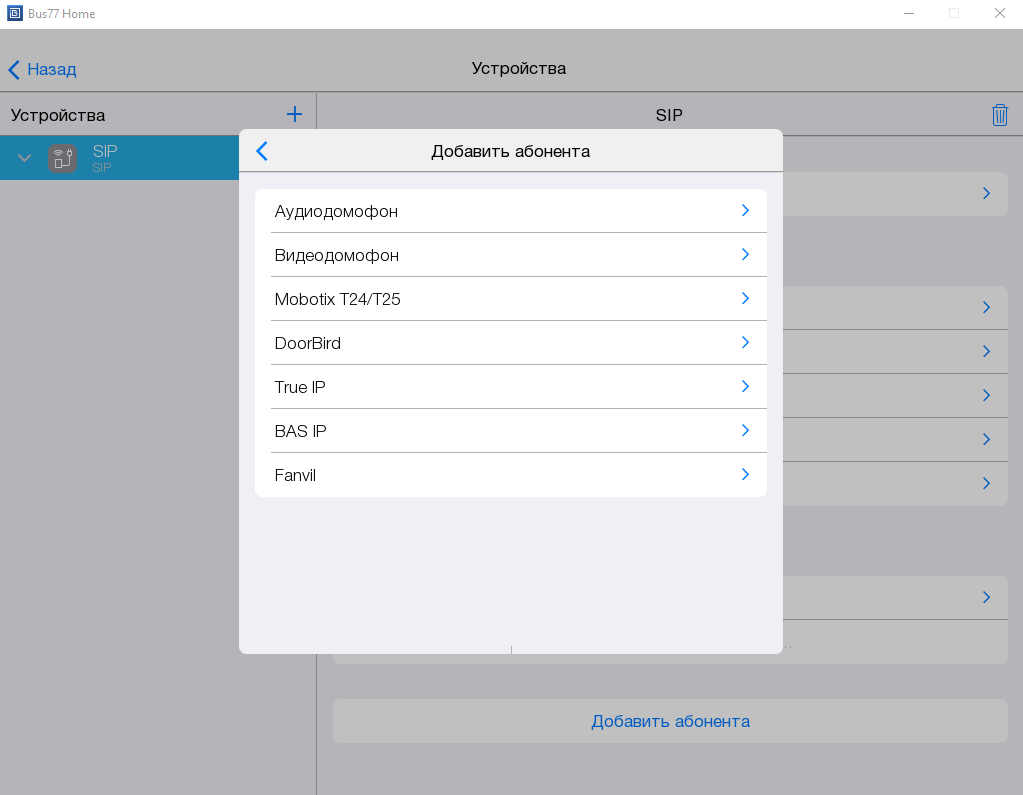
Task: Click the SIP device icon in sidebar
Action: click(63, 158)
